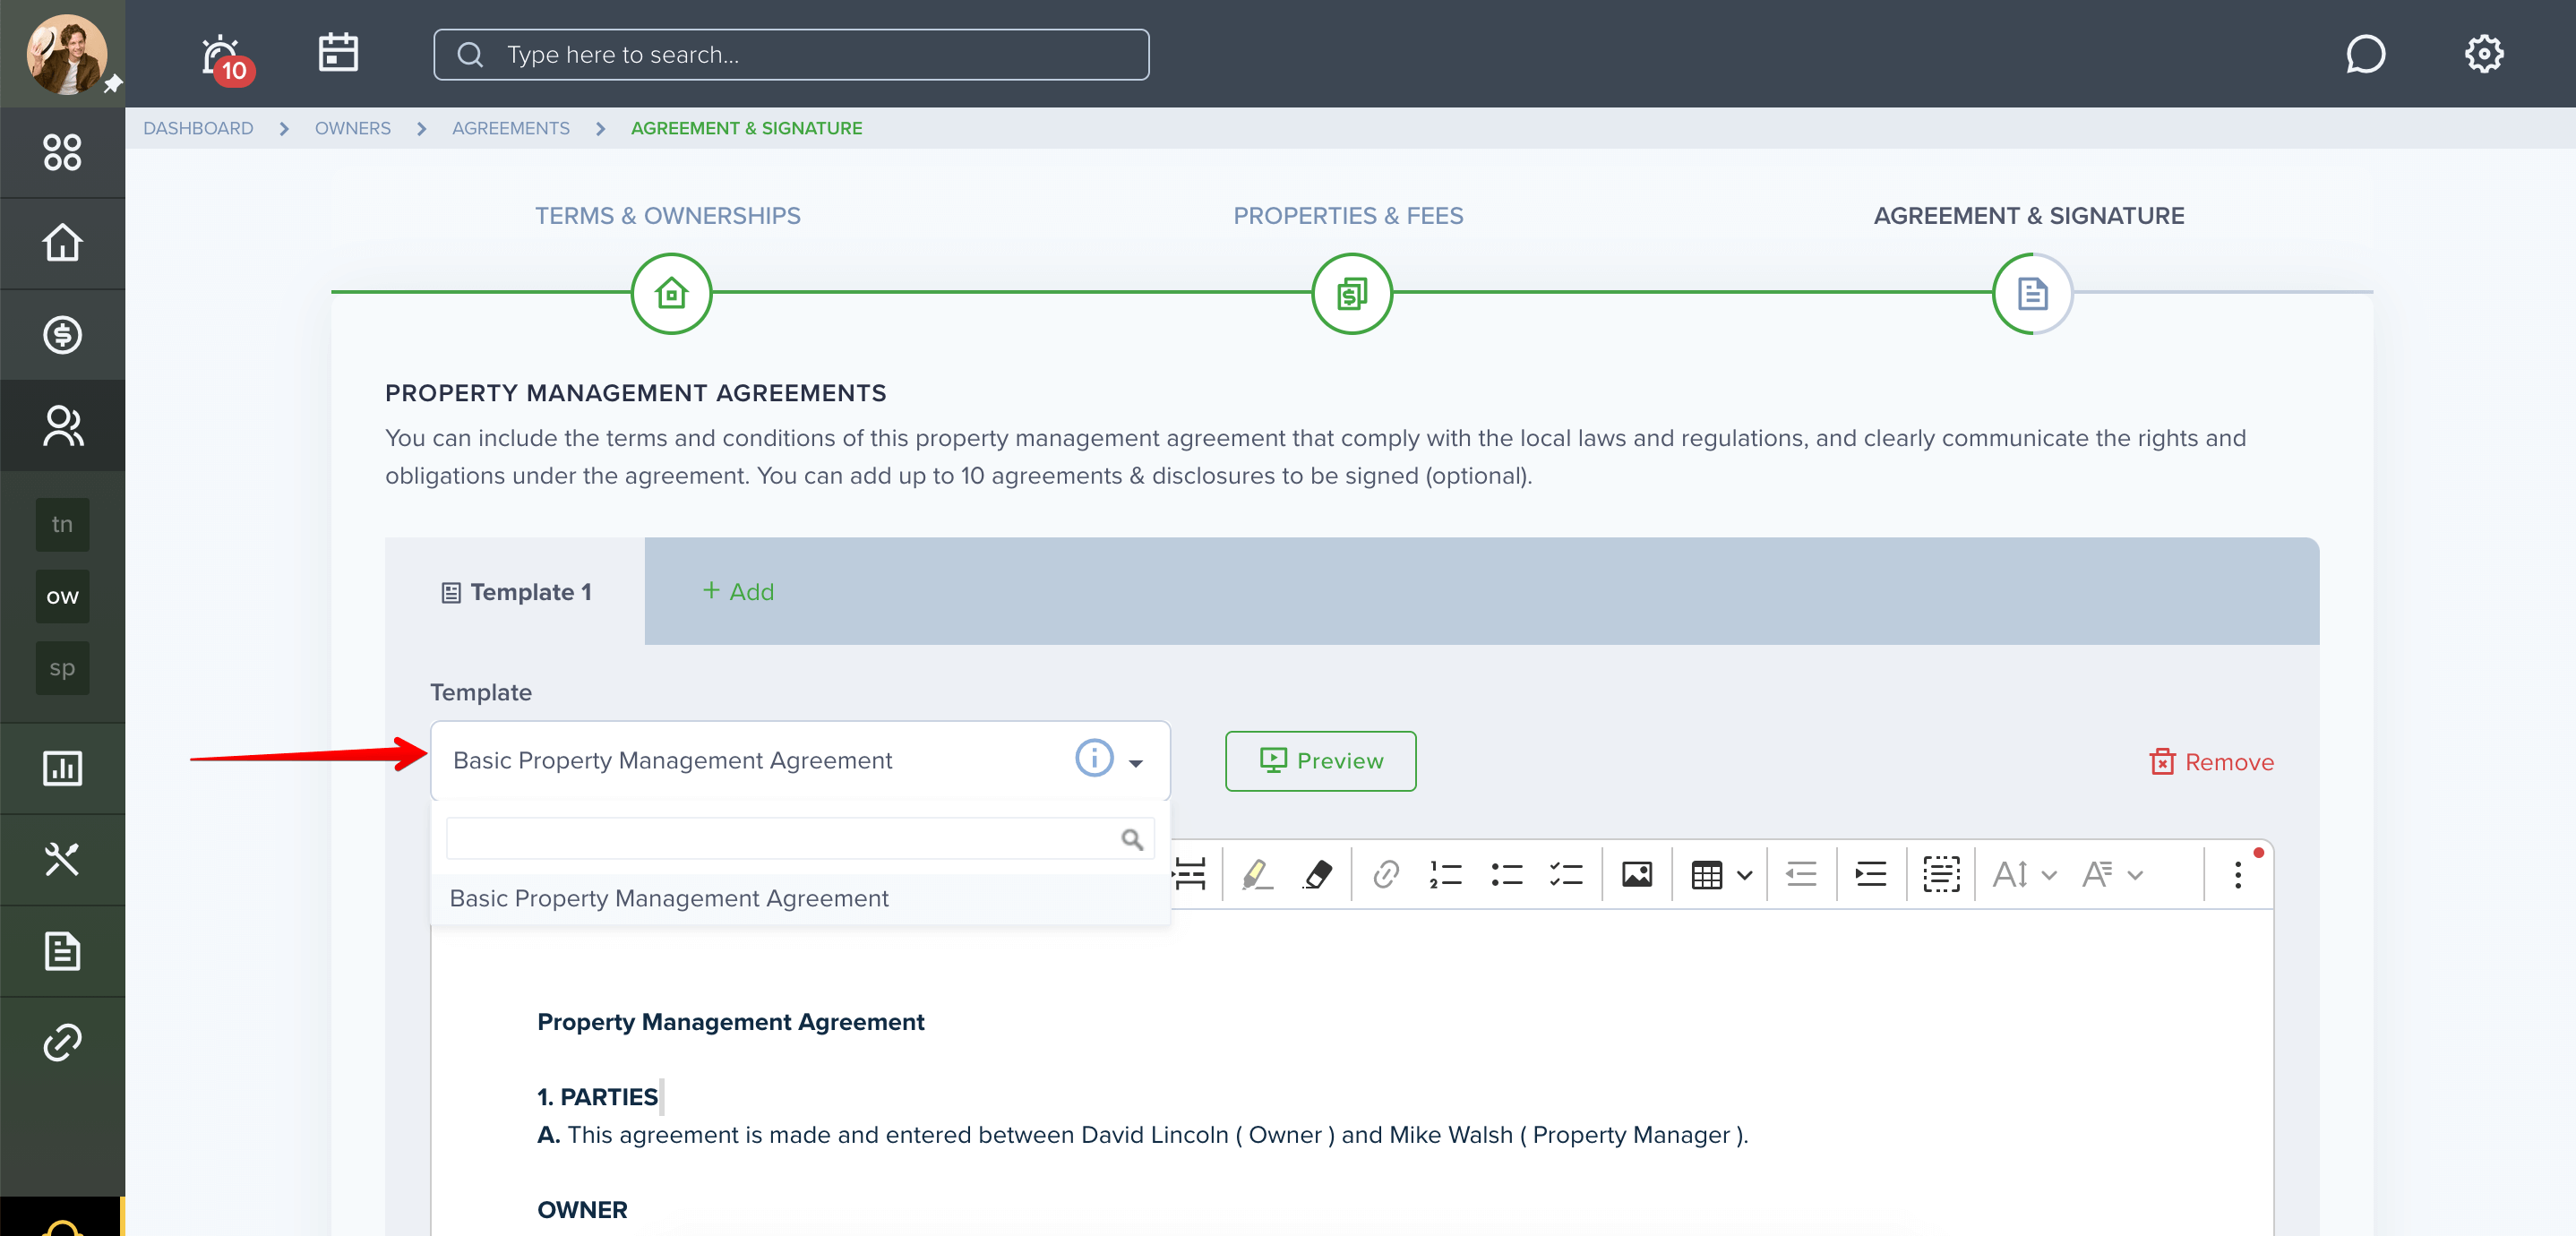Open the documents icon in sidebar
Screen dimensions: 2576x1236
click(62, 951)
